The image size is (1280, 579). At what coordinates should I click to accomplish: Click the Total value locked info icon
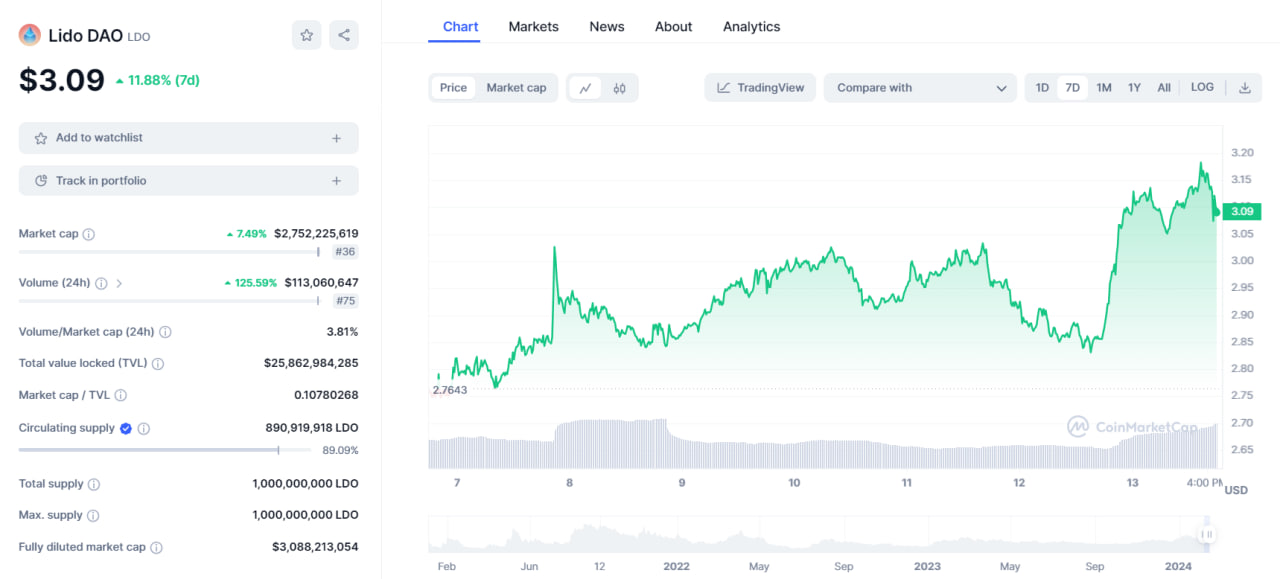click(158, 364)
